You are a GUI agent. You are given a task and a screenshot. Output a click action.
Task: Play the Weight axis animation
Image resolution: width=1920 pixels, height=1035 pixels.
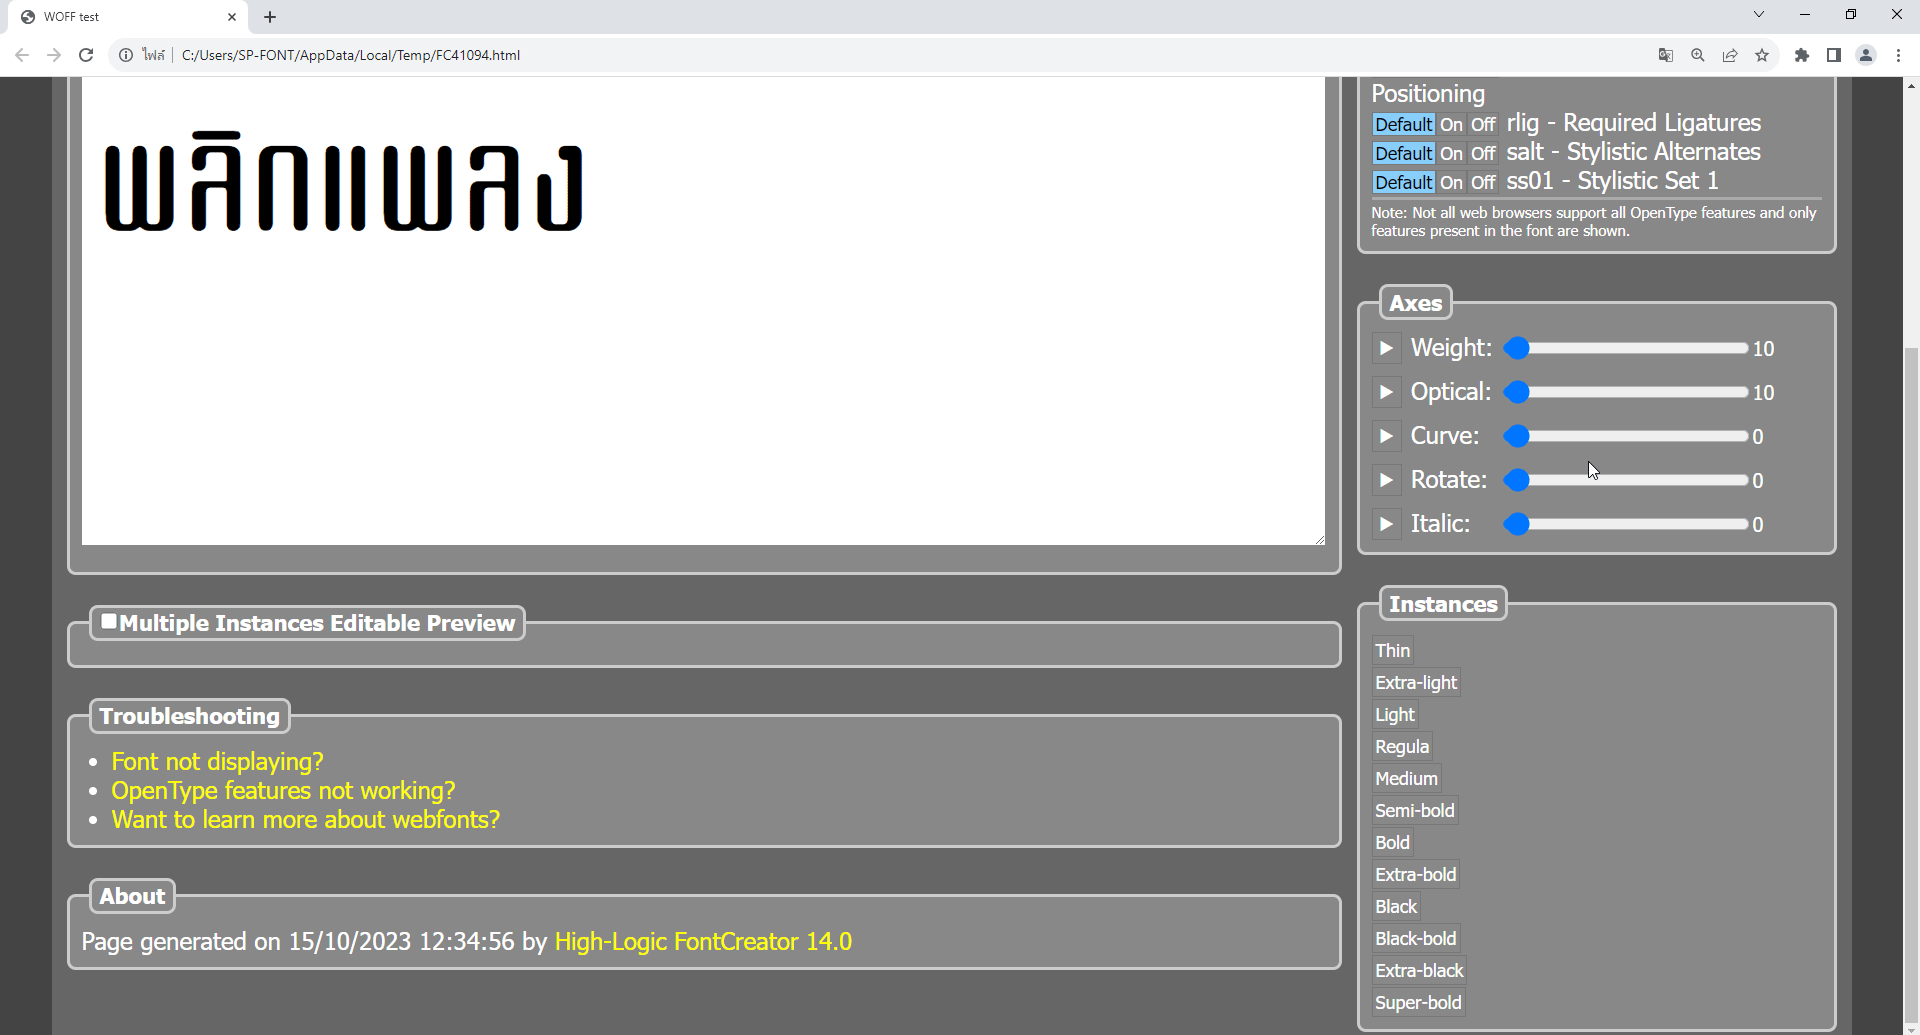1386,348
